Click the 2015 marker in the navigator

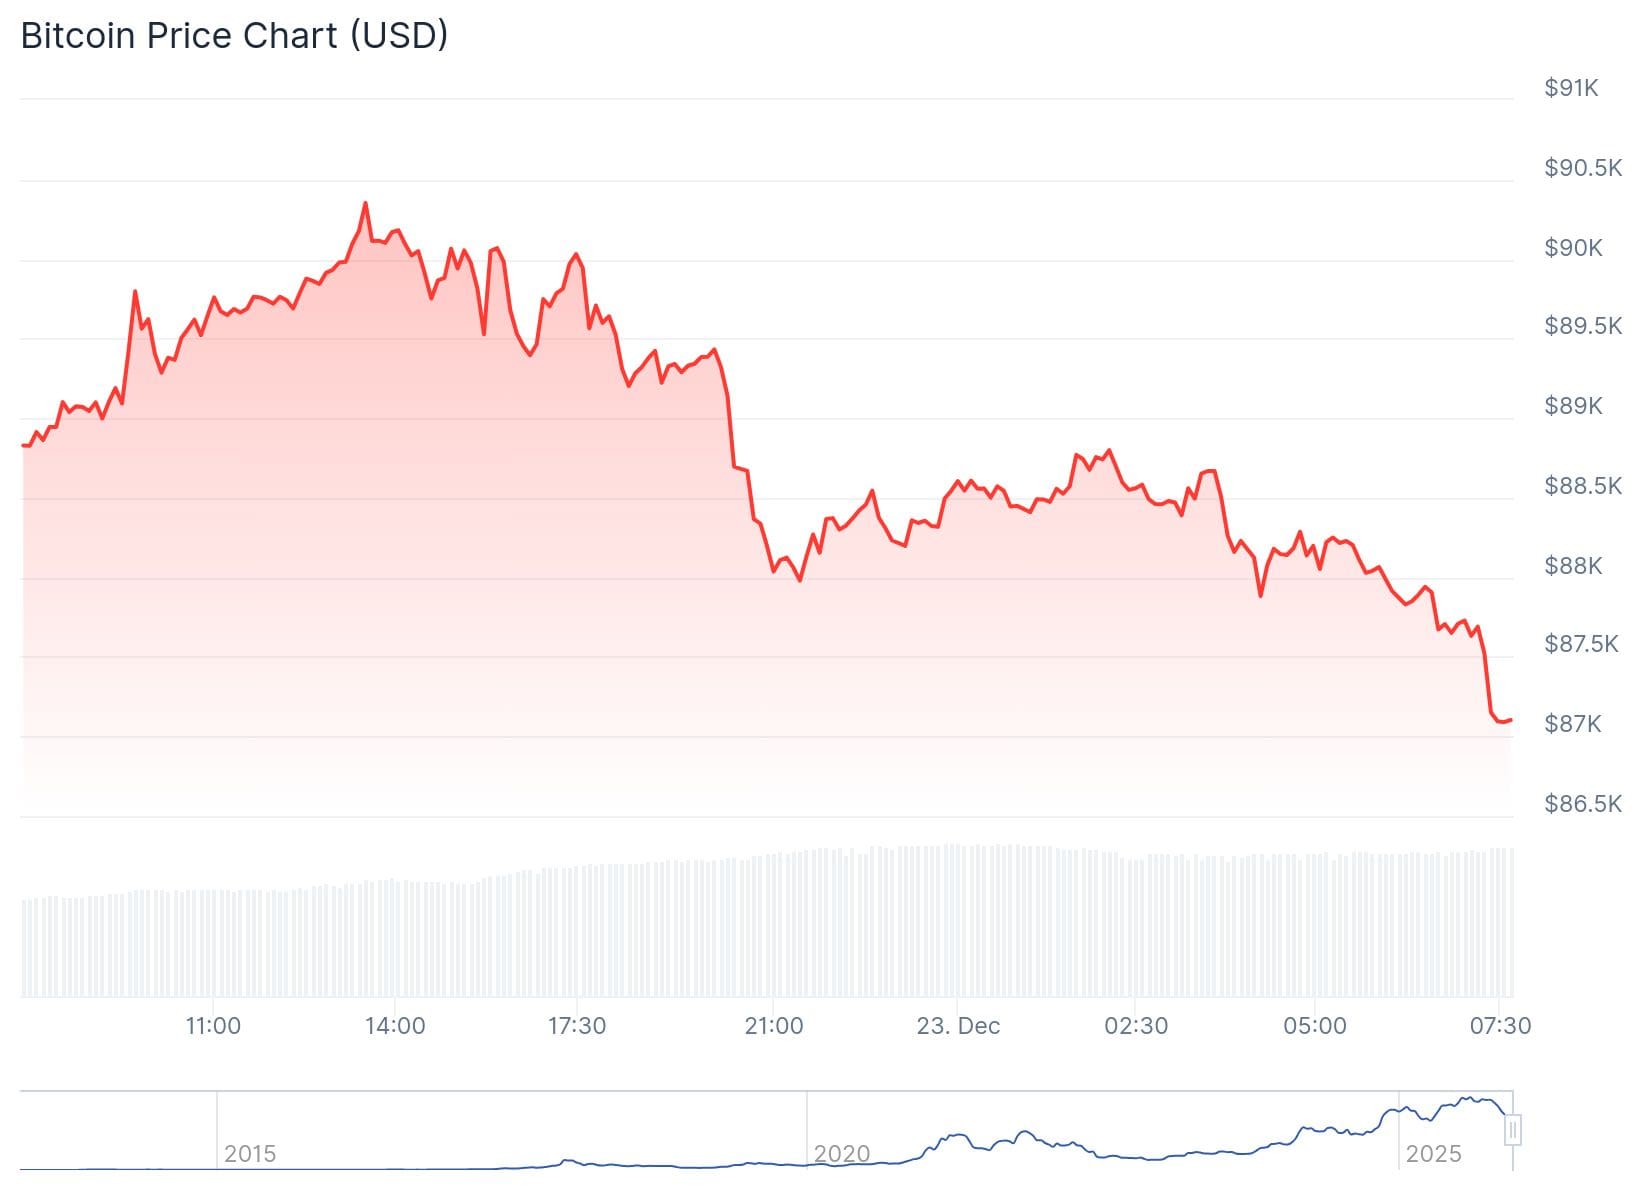[249, 1154]
